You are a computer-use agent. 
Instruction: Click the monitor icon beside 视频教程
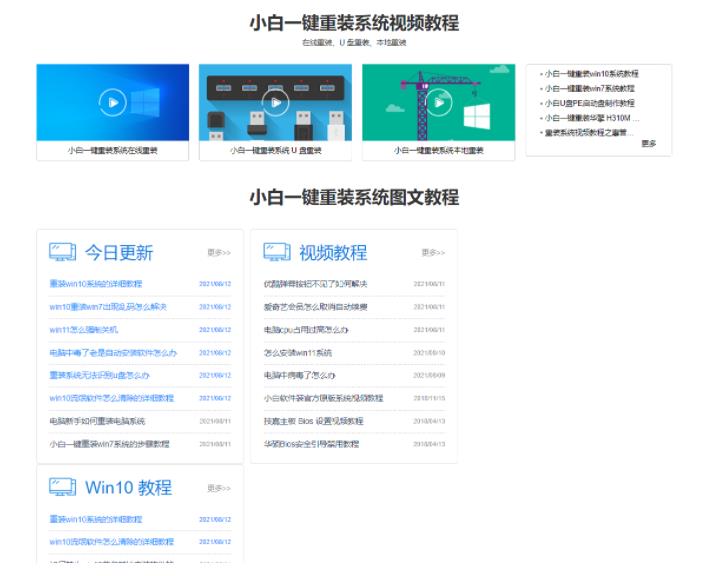point(276,252)
